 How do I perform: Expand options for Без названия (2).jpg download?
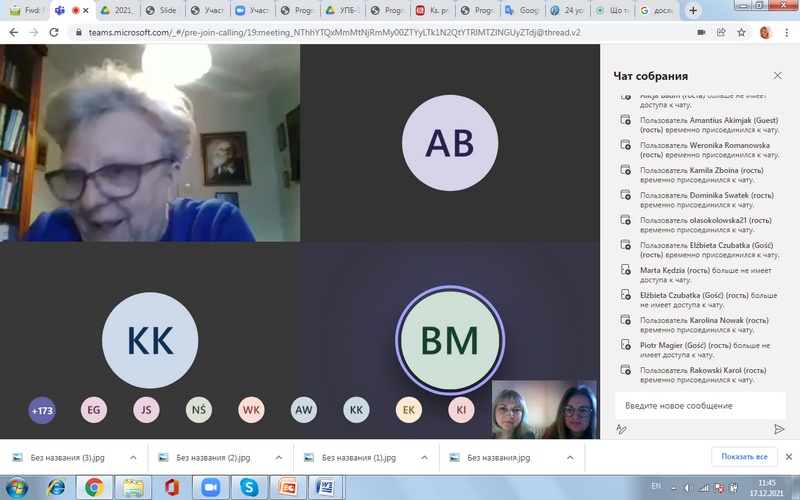click(279, 457)
